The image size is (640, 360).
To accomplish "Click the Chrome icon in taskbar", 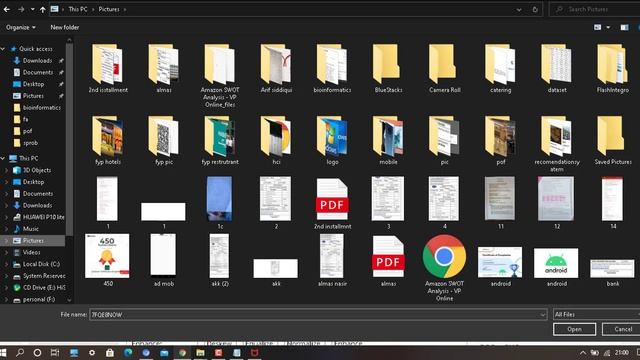I will [x=182, y=353].
